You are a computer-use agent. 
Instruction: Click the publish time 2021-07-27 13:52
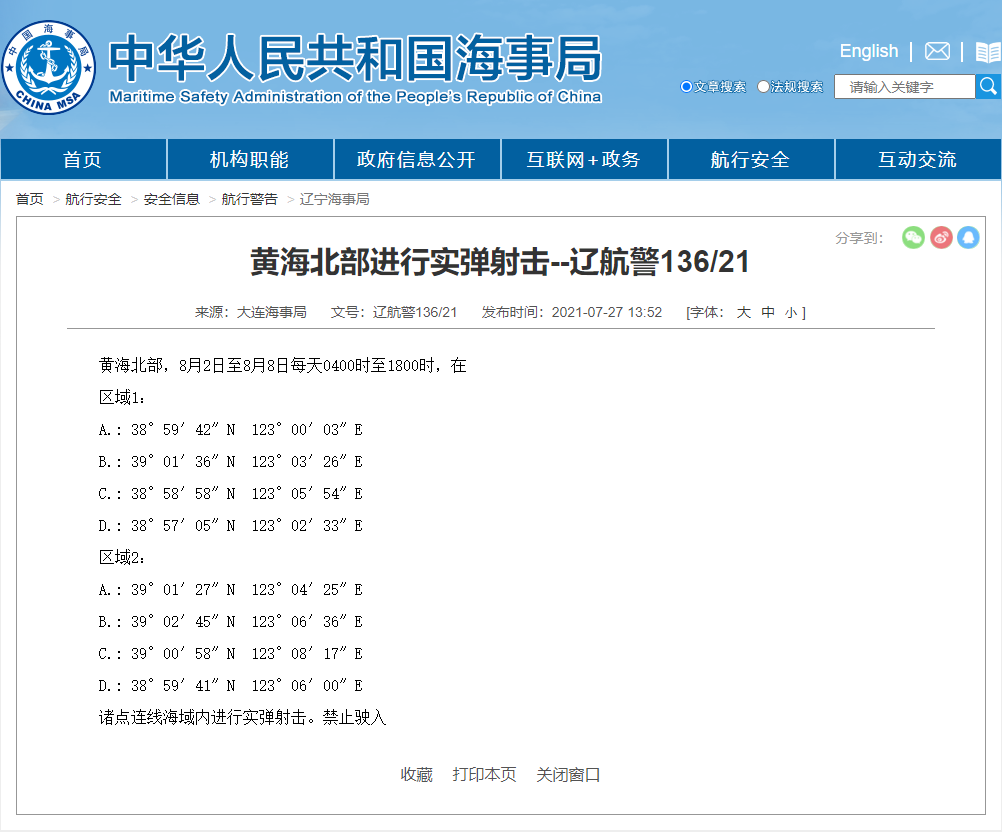(x=606, y=312)
